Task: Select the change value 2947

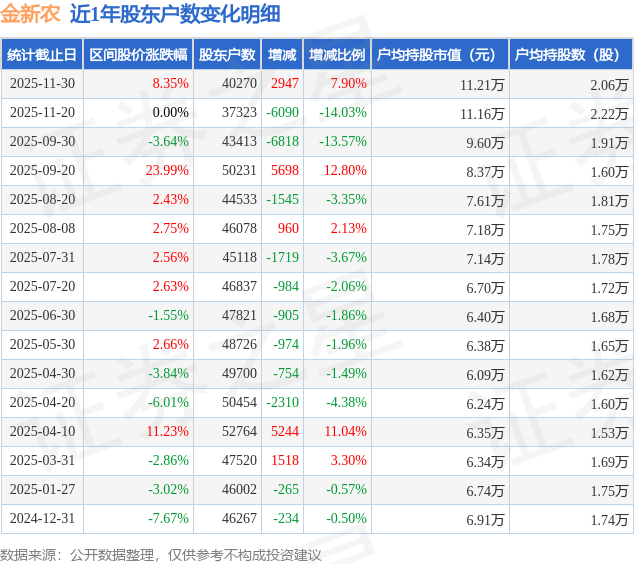Action: [x=285, y=84]
